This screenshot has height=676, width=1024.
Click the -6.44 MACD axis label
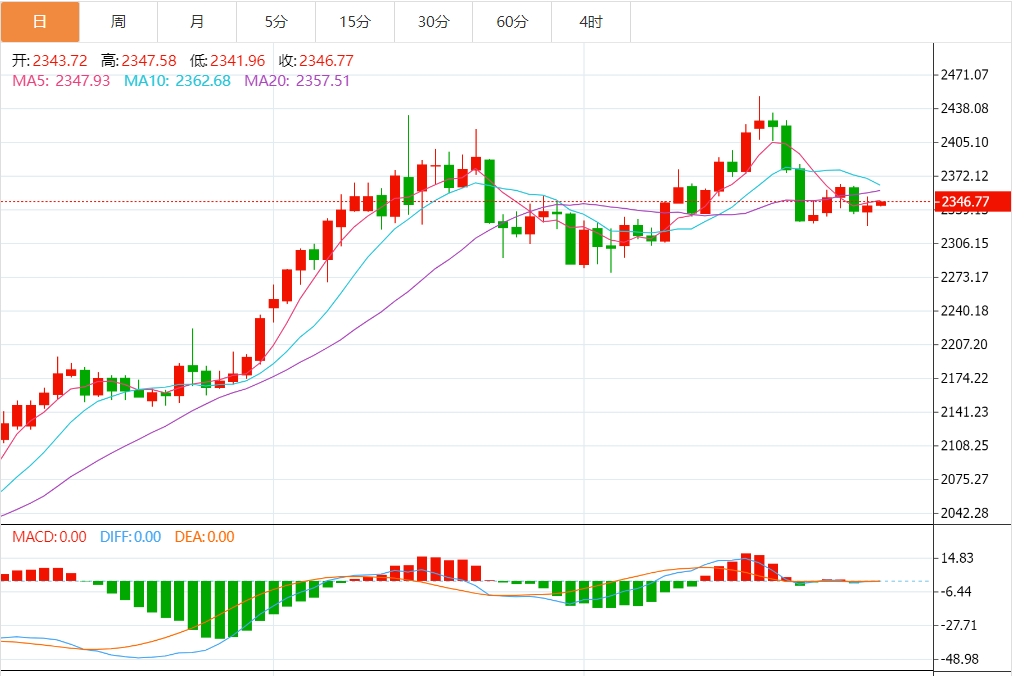[956, 592]
